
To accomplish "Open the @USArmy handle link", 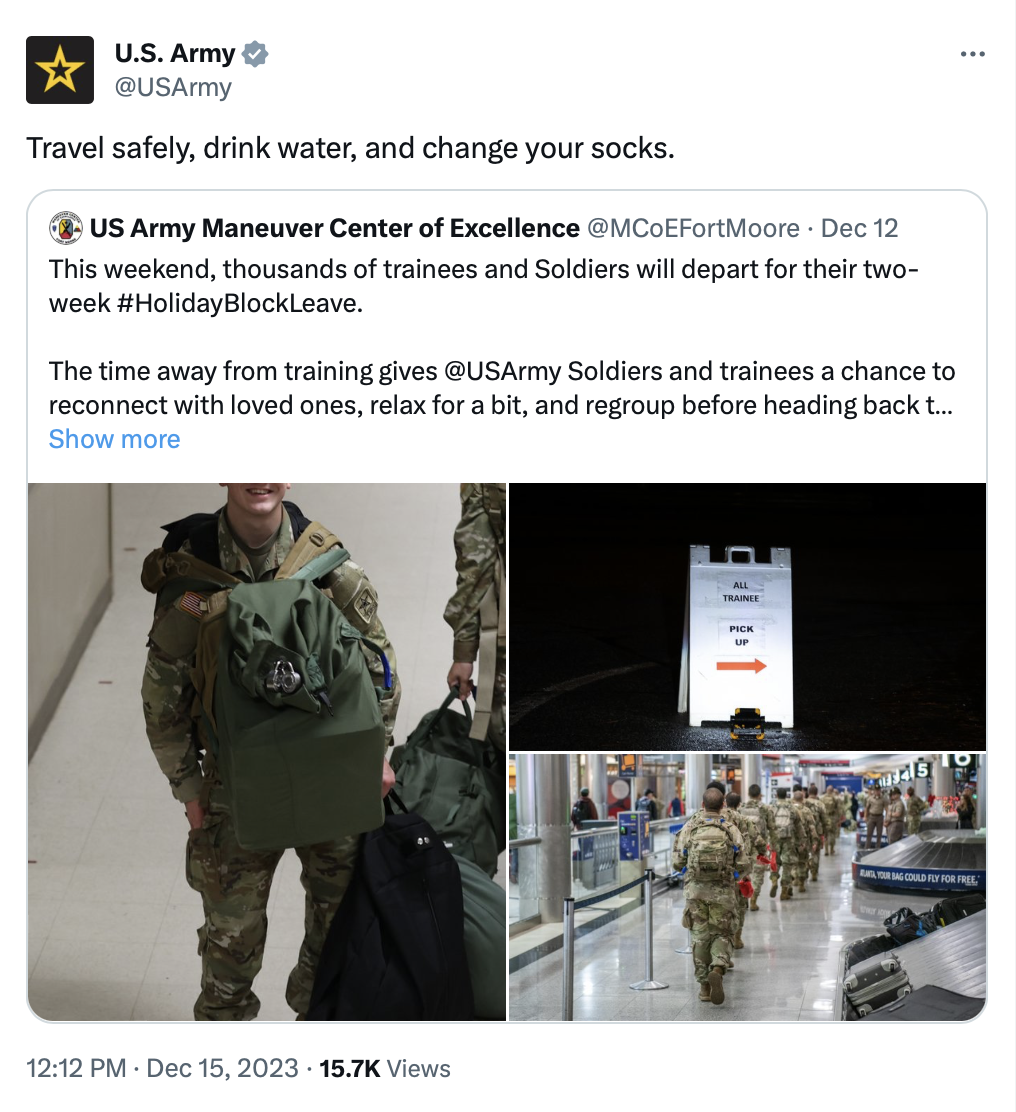I will click(173, 87).
